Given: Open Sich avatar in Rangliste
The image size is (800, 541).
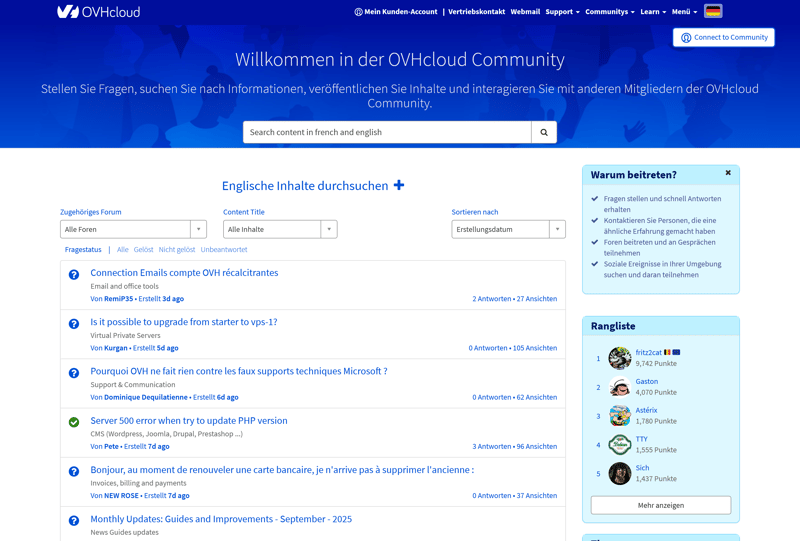Looking at the screenshot, I should pos(620,473).
